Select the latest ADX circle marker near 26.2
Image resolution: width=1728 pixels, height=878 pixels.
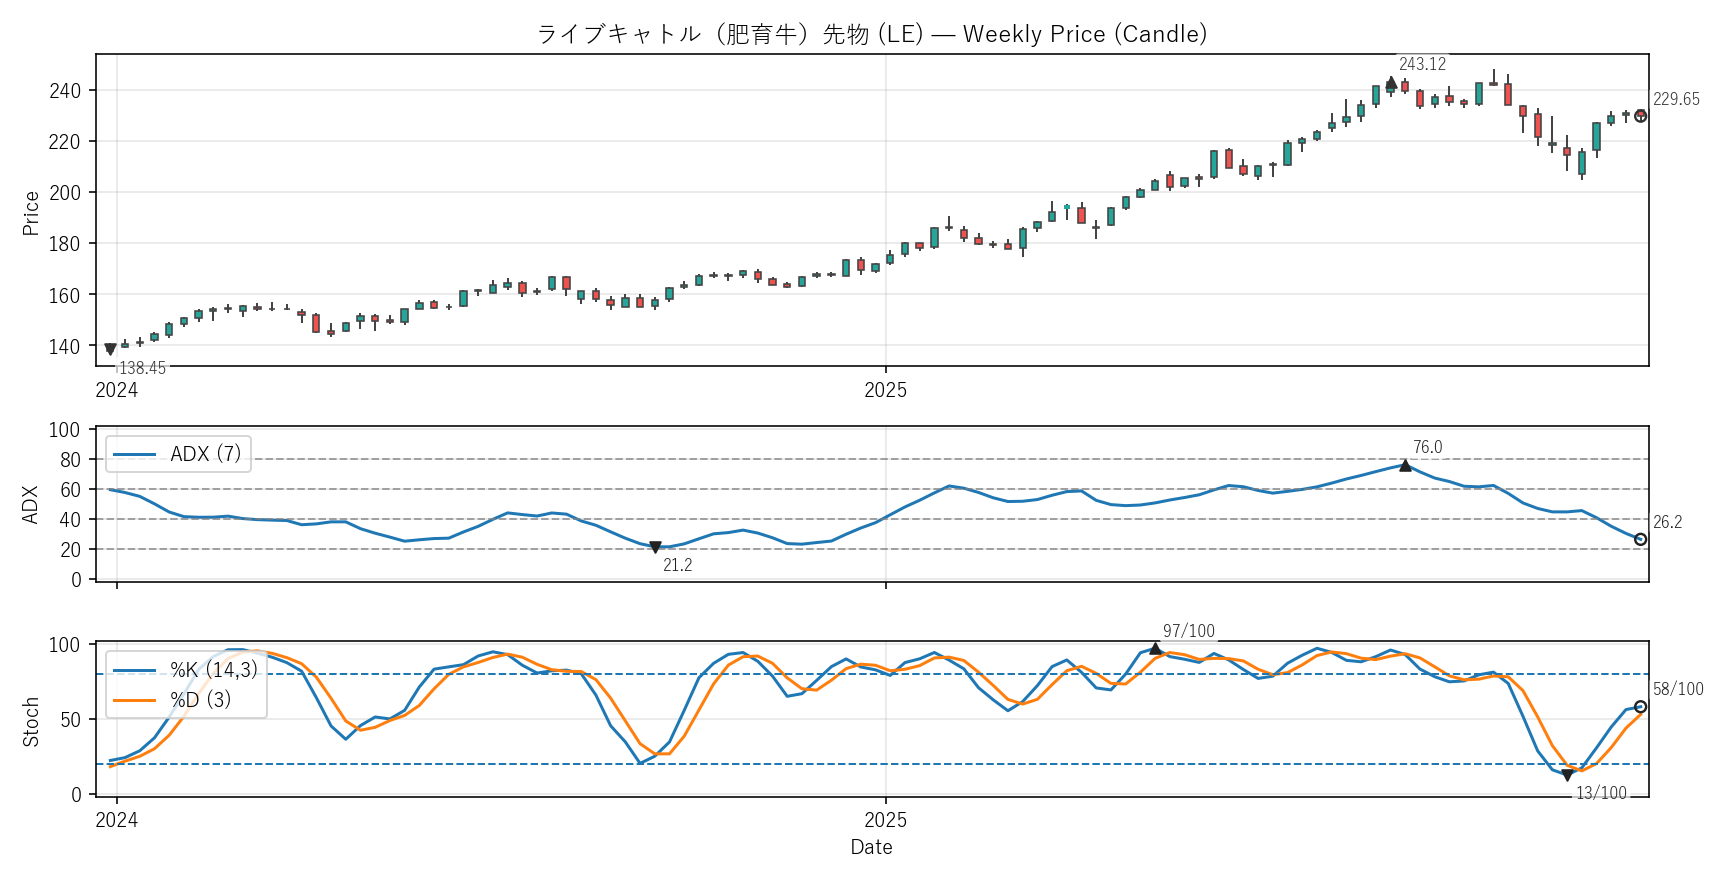(x=1641, y=539)
